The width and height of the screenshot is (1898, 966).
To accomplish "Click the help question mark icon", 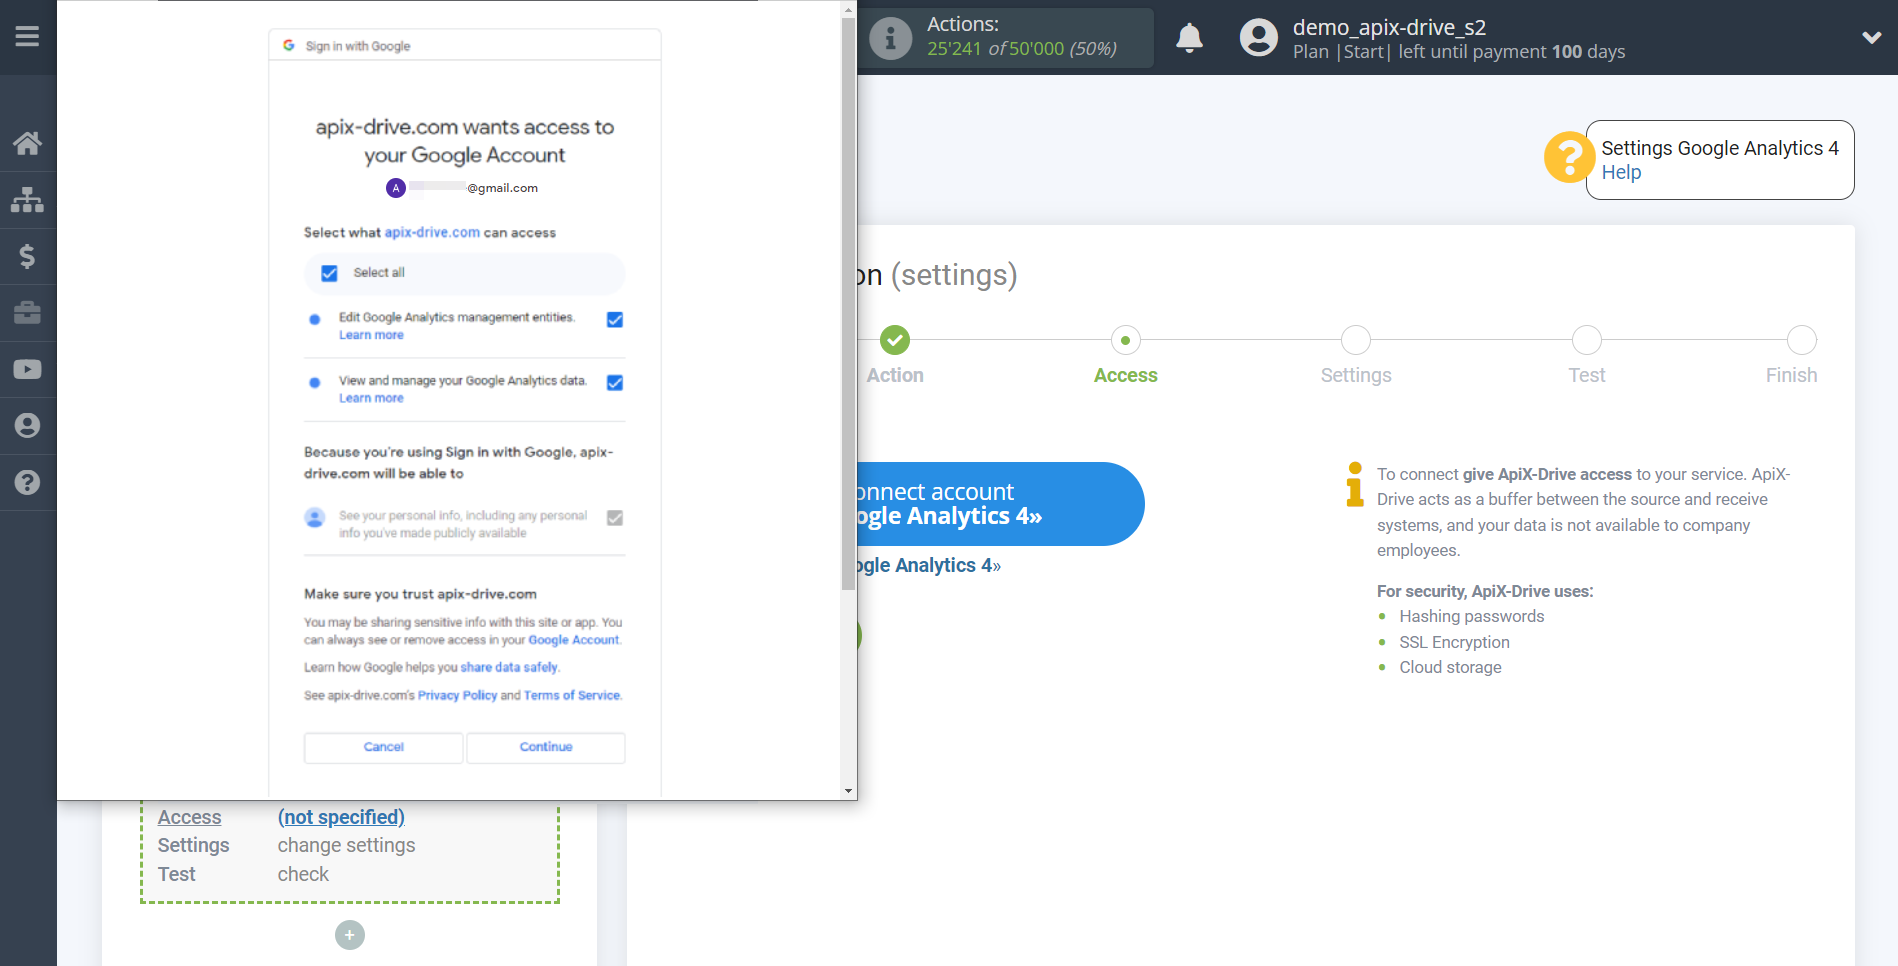I will point(28,482).
